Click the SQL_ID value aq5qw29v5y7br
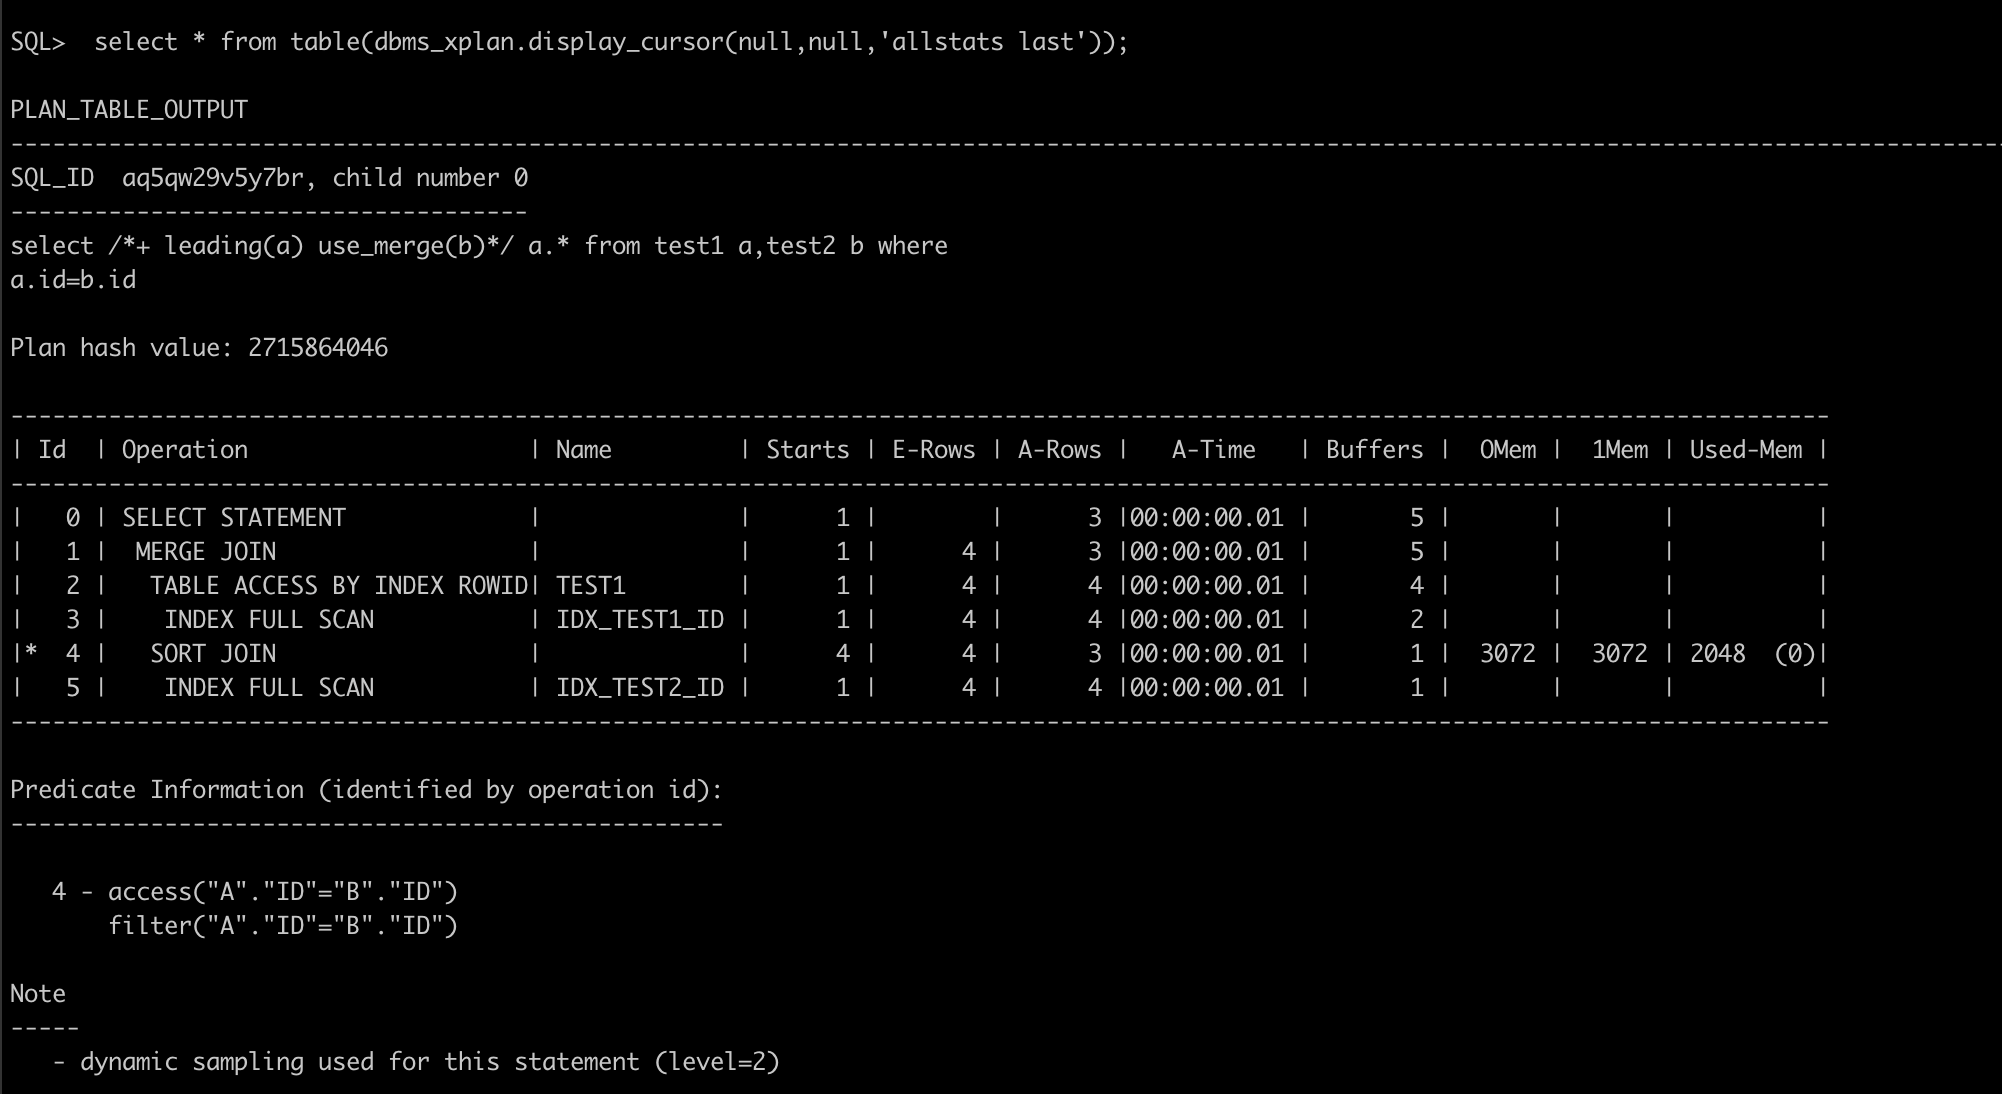 [x=212, y=178]
